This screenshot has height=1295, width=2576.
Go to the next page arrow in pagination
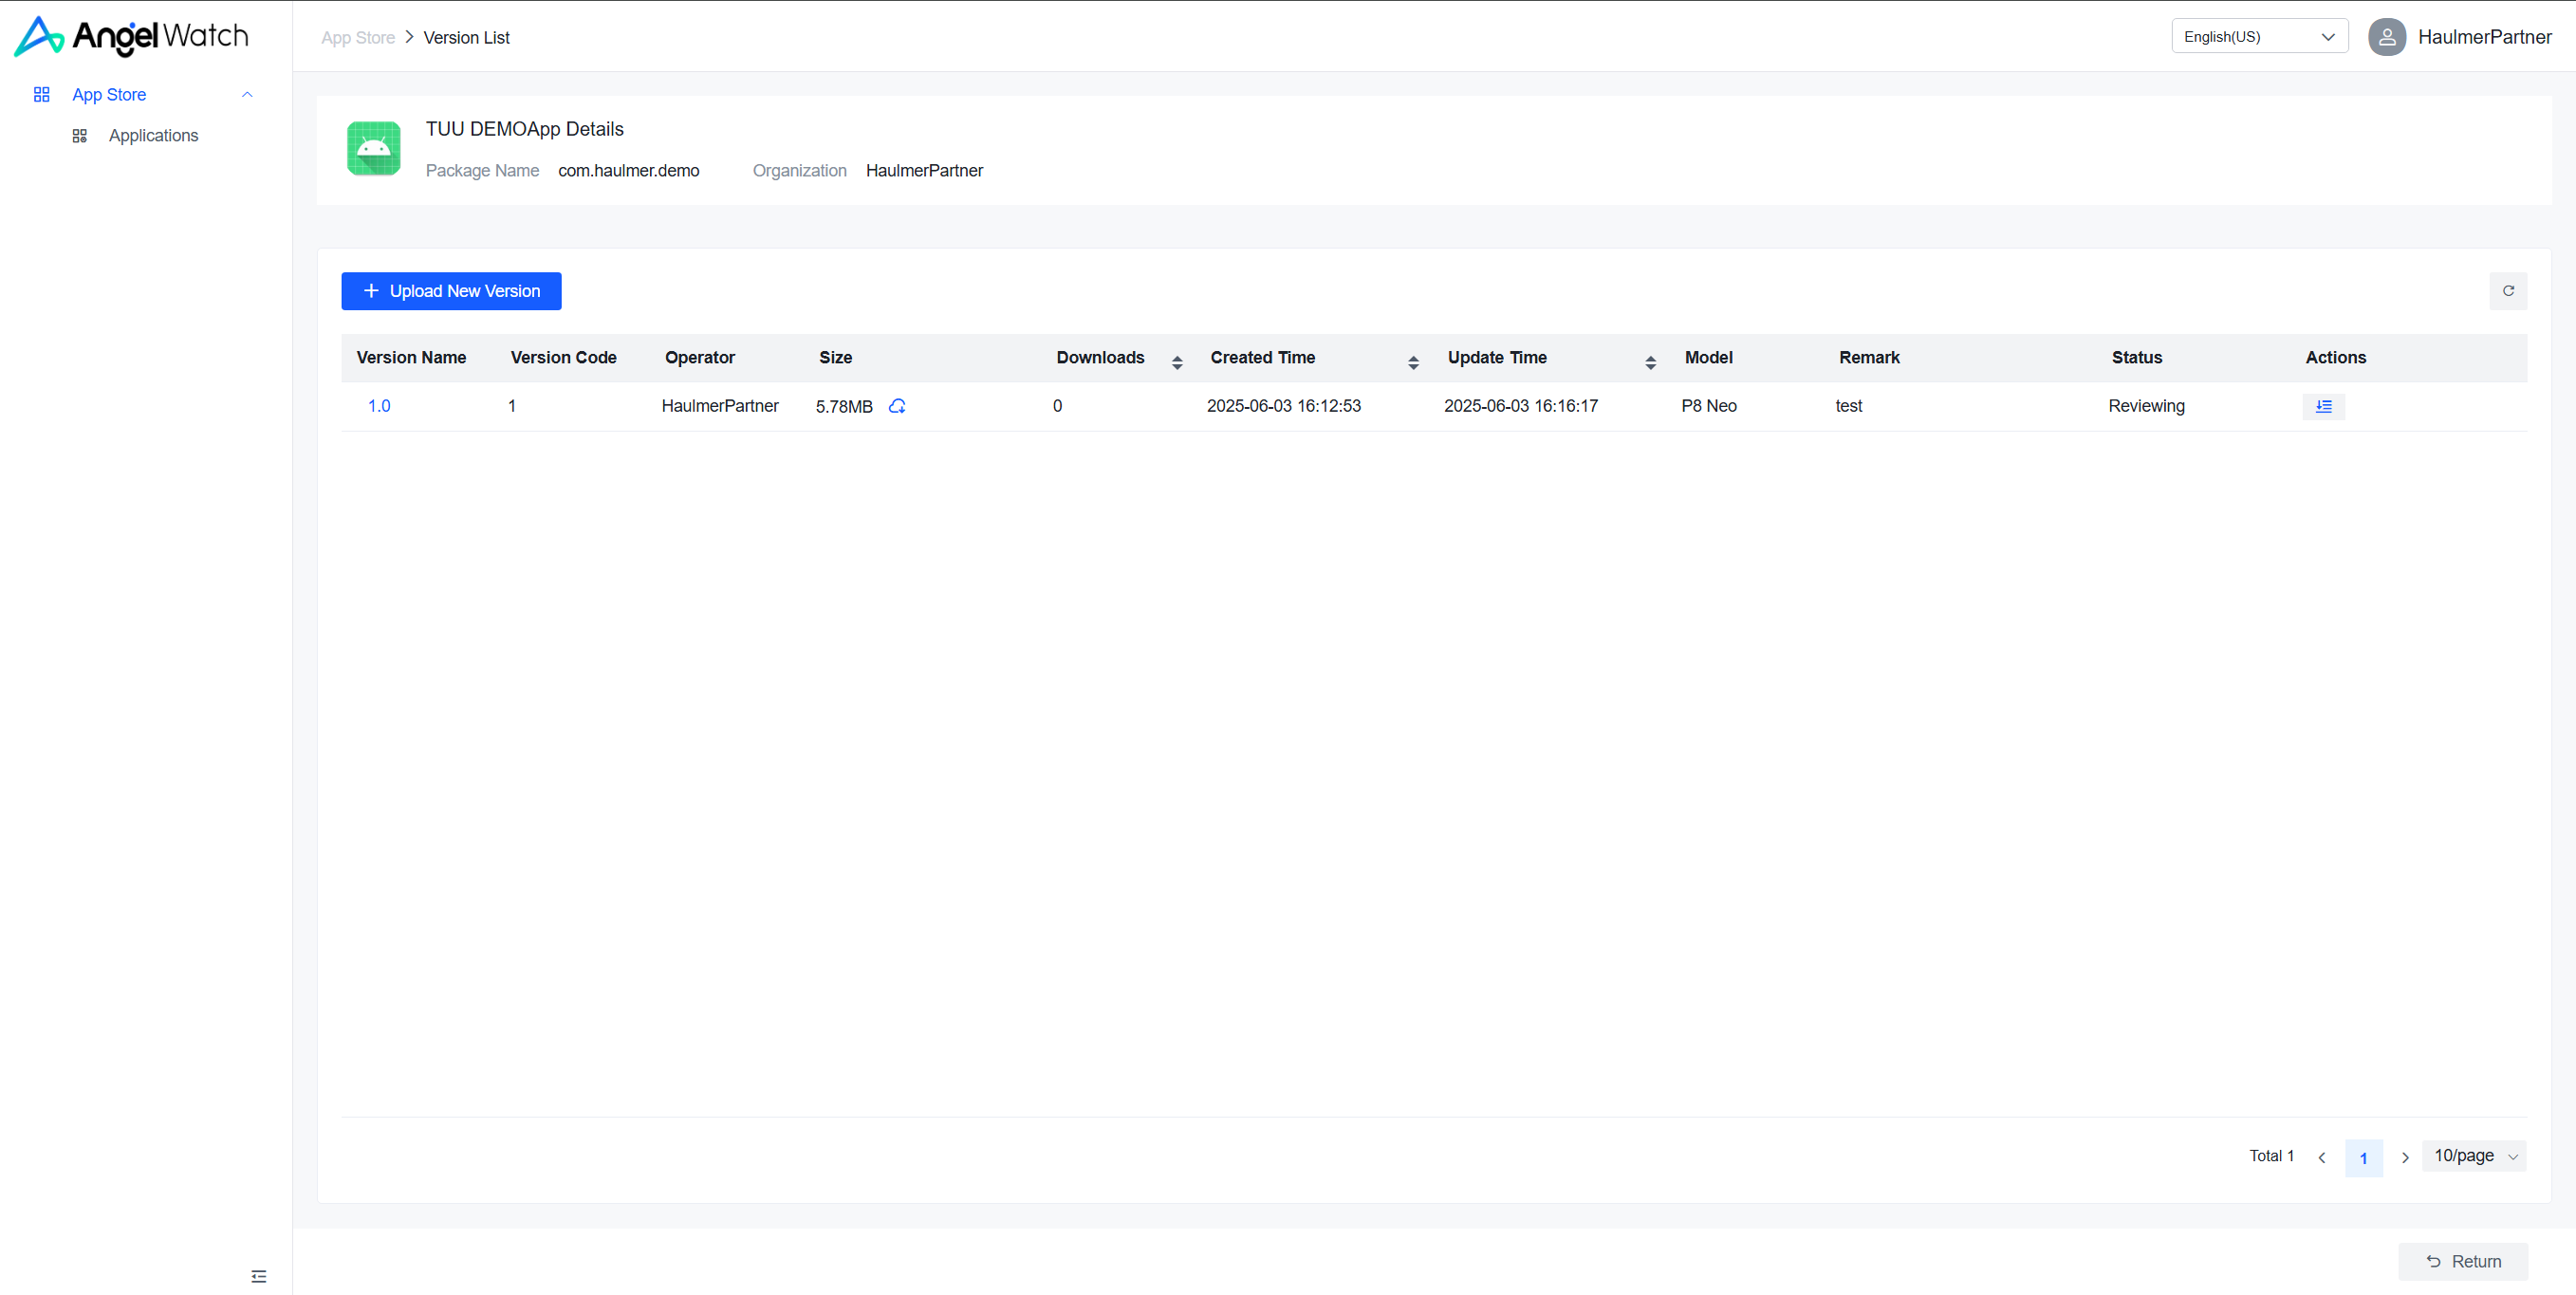2405,1157
